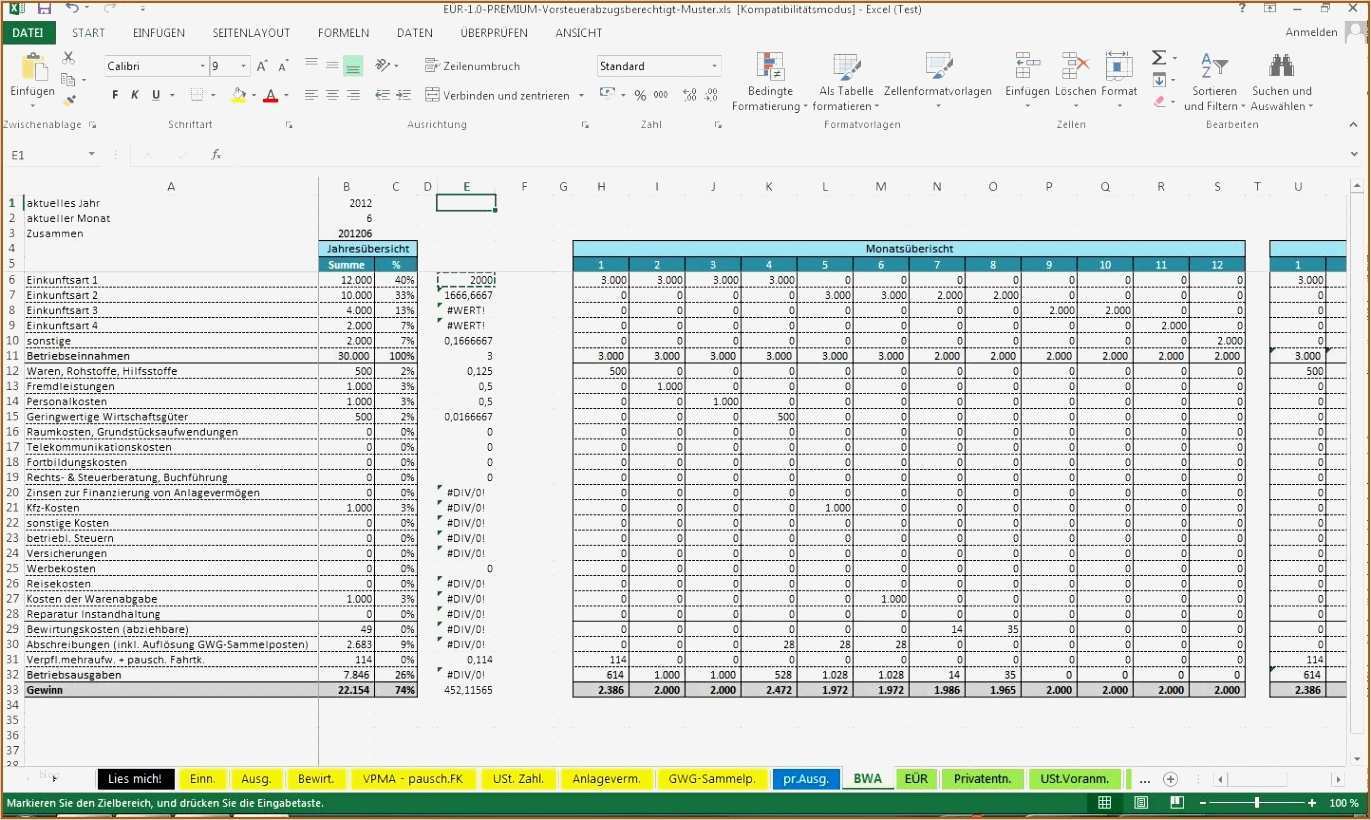Click the Name Box showing E1
The height and width of the screenshot is (820, 1371).
[x=45, y=154]
